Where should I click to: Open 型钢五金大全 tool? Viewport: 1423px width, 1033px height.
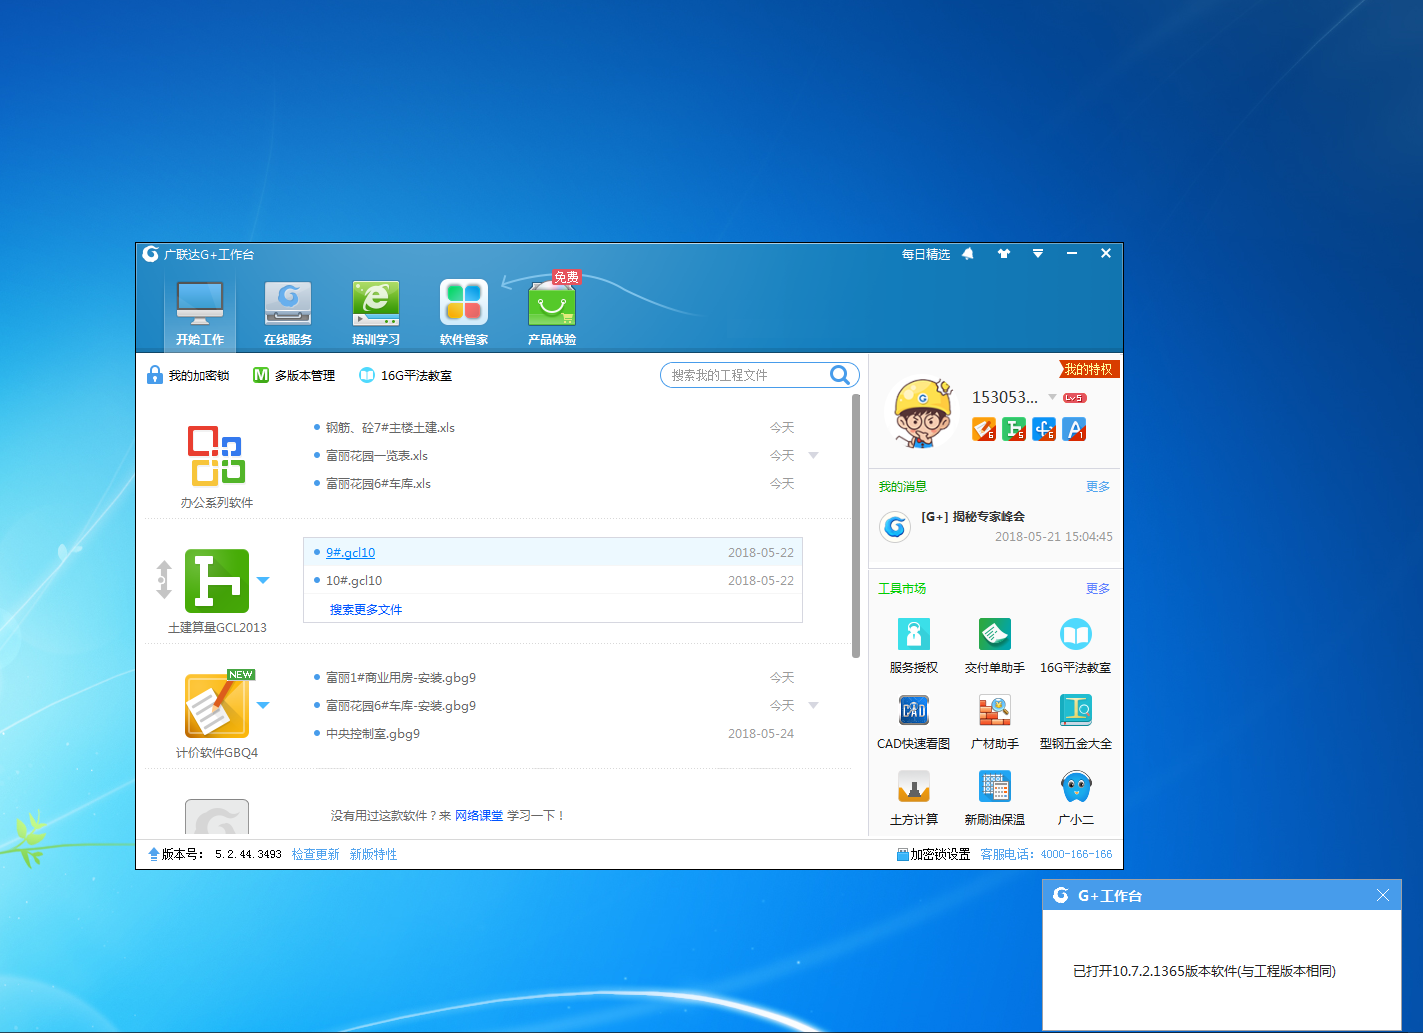(1076, 721)
